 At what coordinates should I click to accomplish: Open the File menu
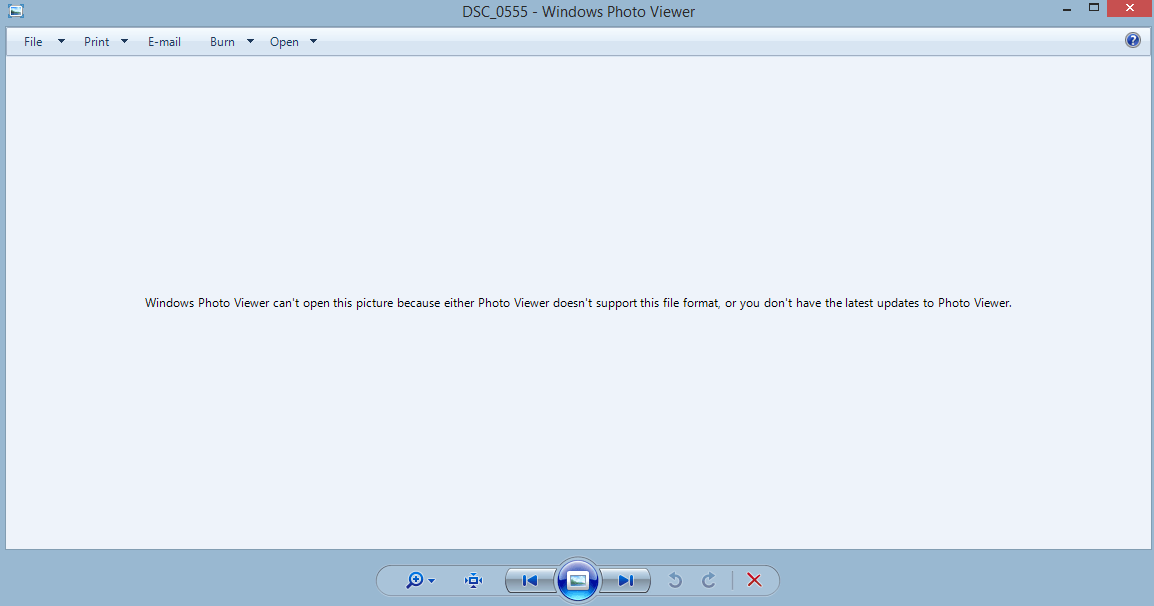[x=33, y=42]
